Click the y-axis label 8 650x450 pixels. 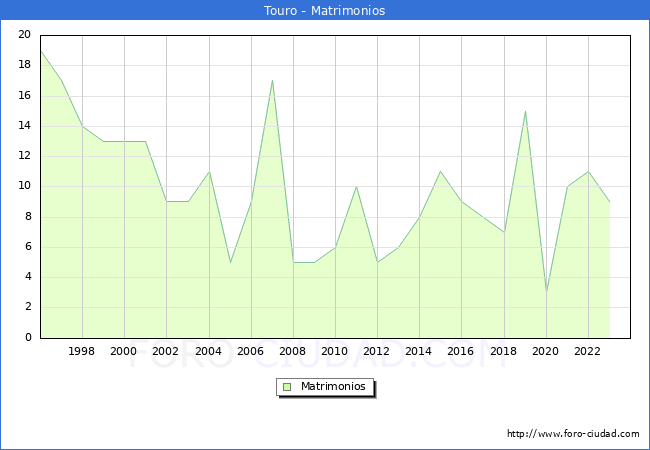[28, 217]
